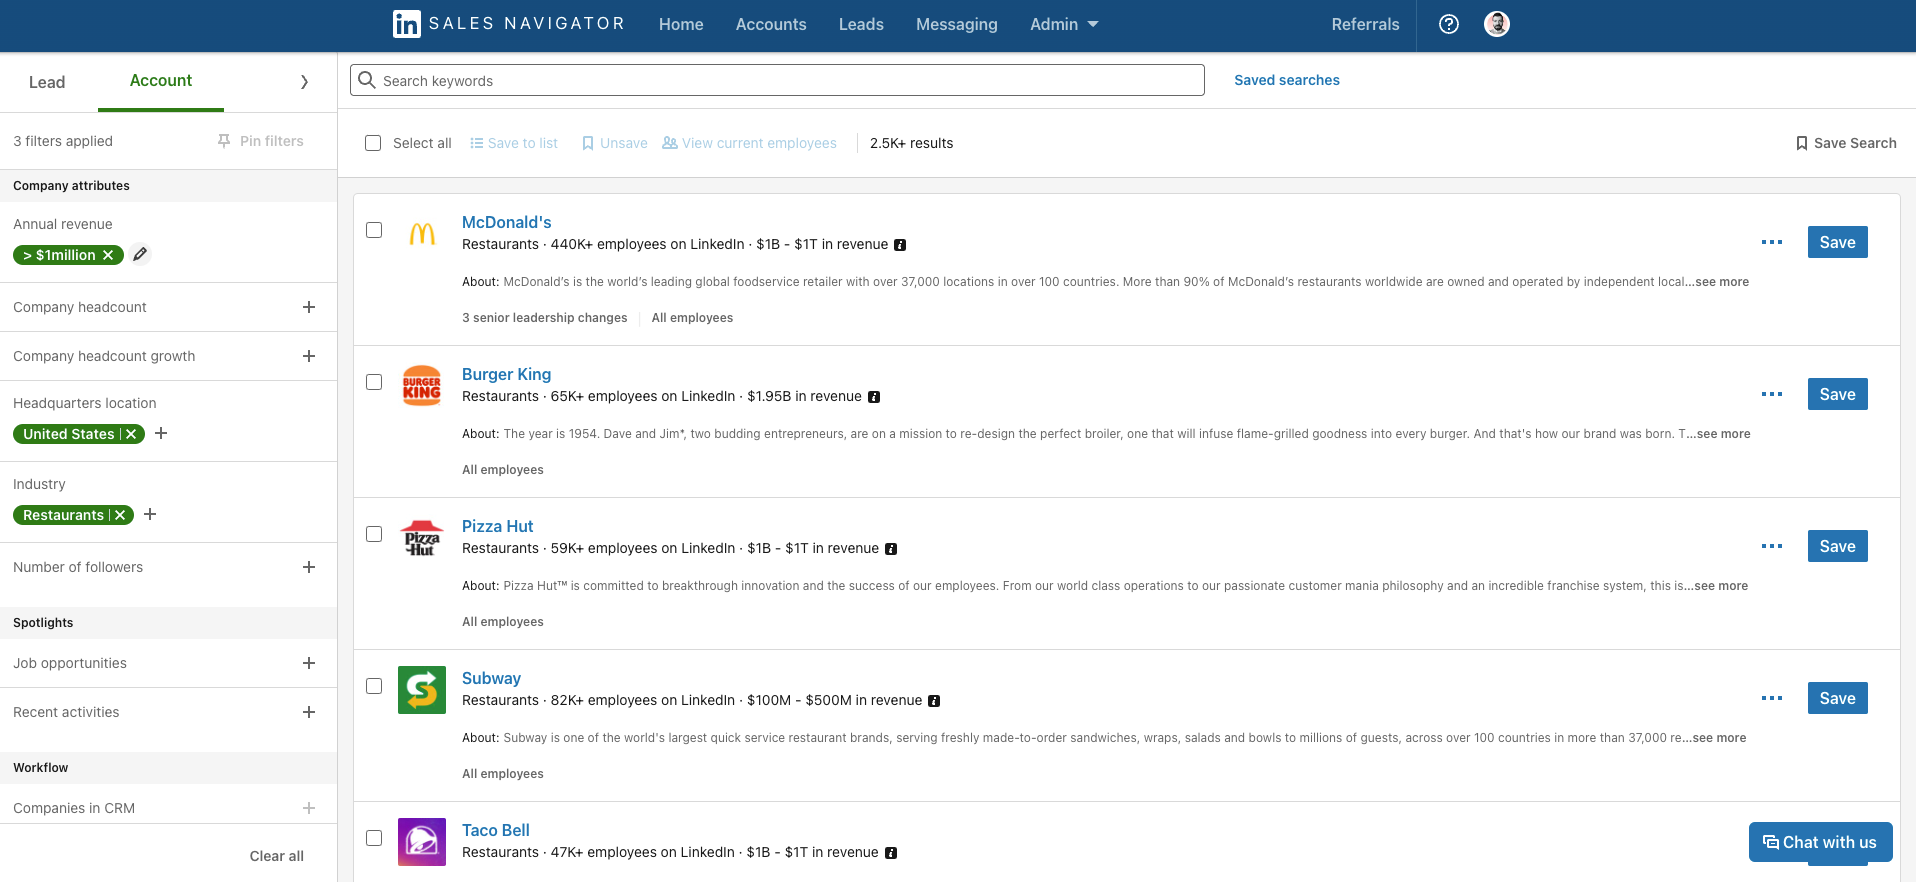Viewport: 1916px width, 882px height.
Task: Click Taco Bell logo icon
Action: point(422,842)
